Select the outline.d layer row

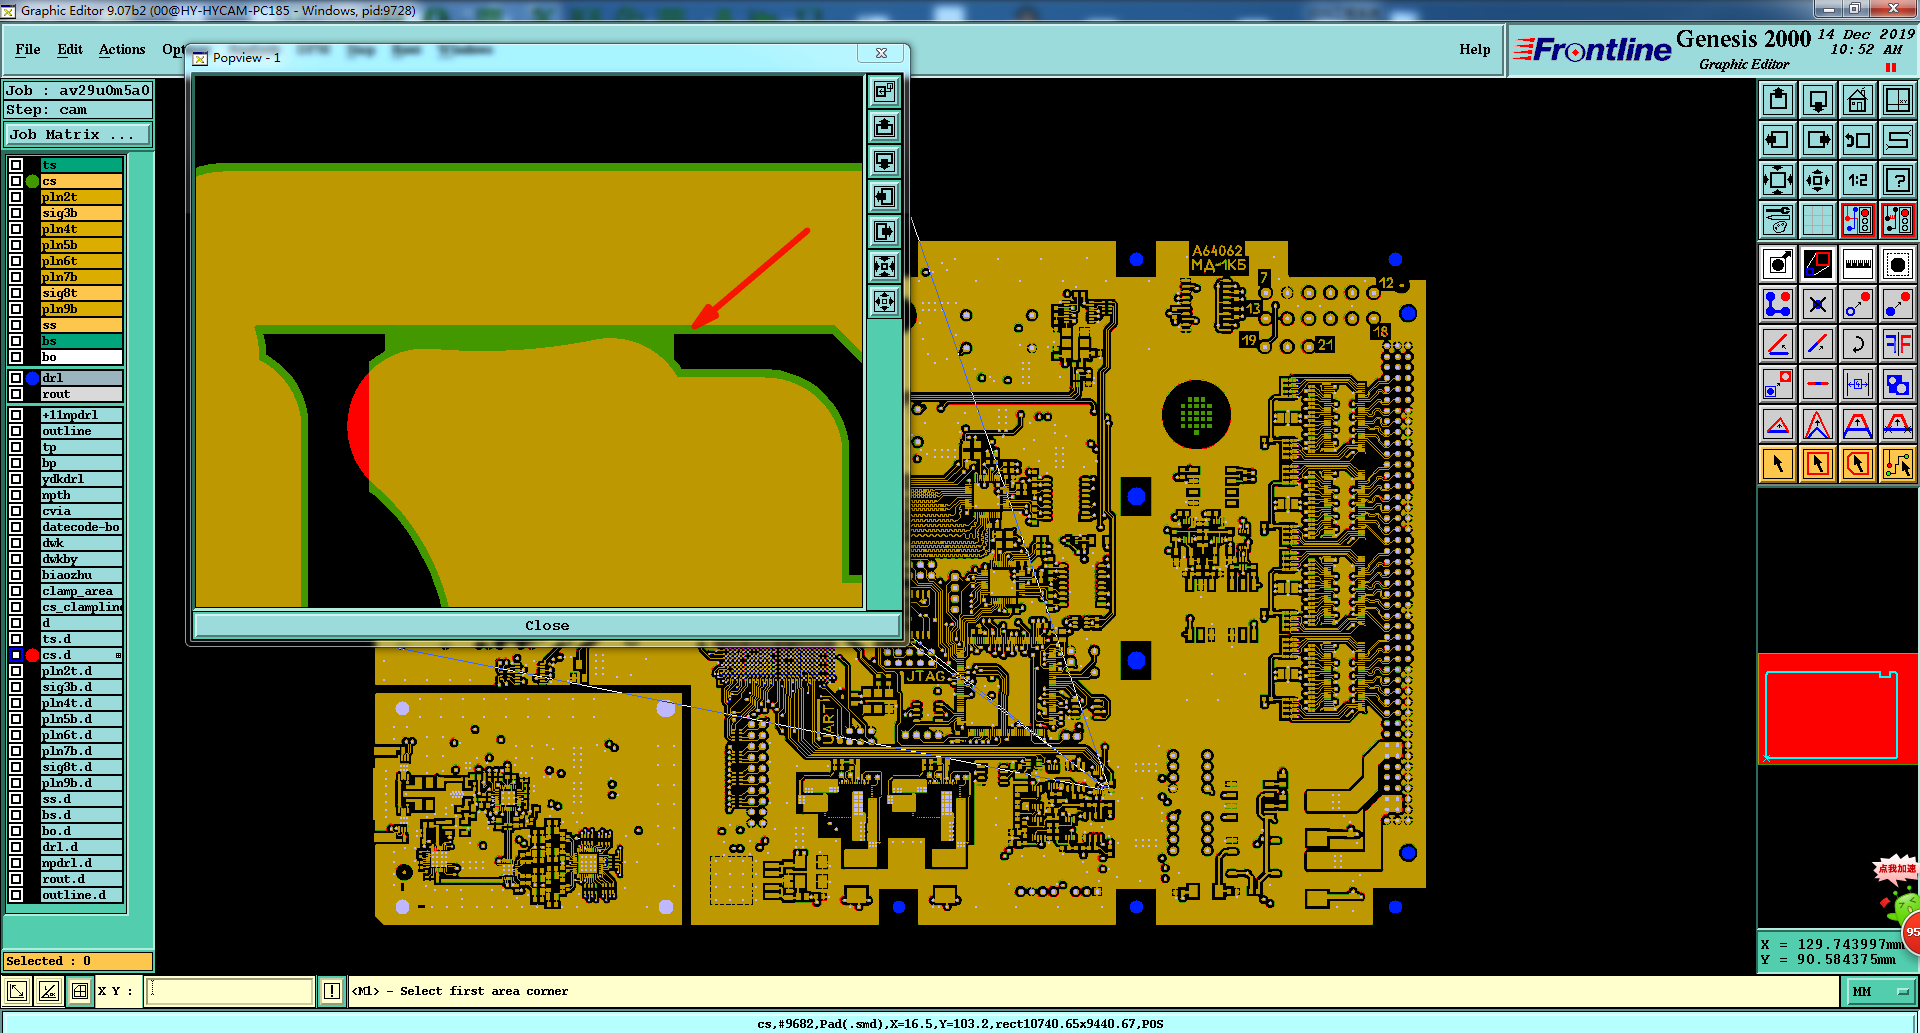point(82,895)
